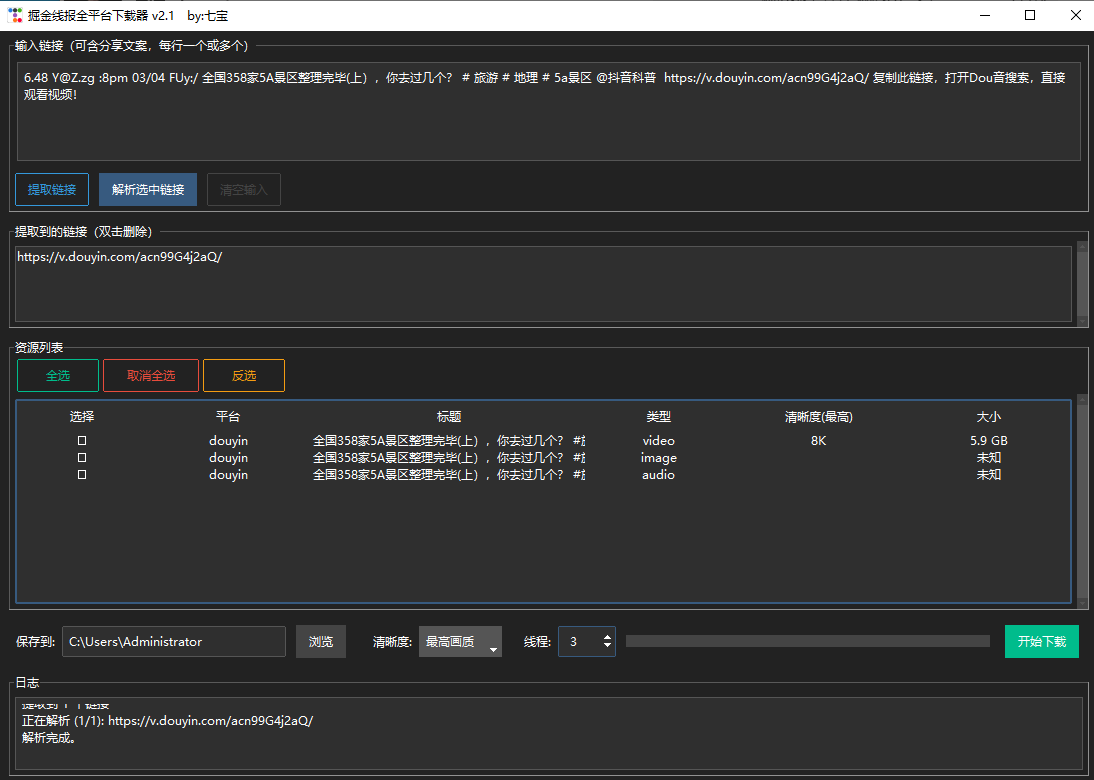Image resolution: width=1094 pixels, height=780 pixels.
Task: Invert selection with 反选 button
Action: tap(243, 375)
